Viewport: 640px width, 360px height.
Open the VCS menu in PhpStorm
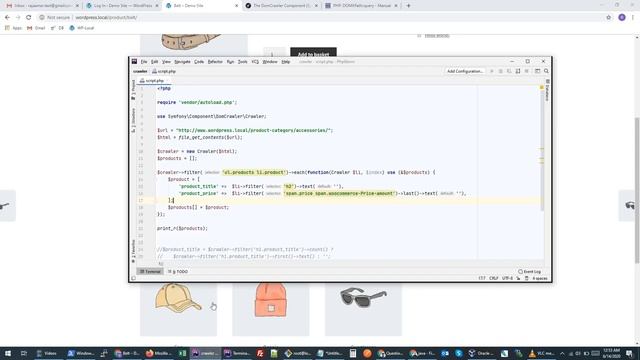pos(255,62)
